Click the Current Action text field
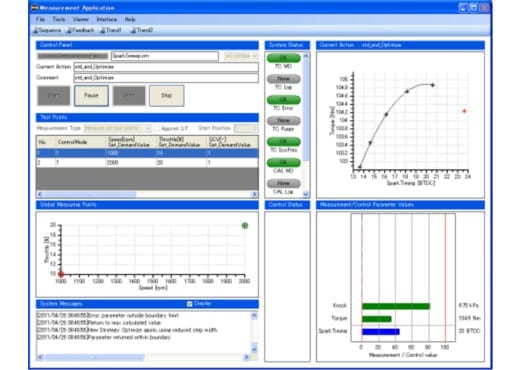Image resolution: width=520 pixels, height=370 pixels. tap(166, 67)
